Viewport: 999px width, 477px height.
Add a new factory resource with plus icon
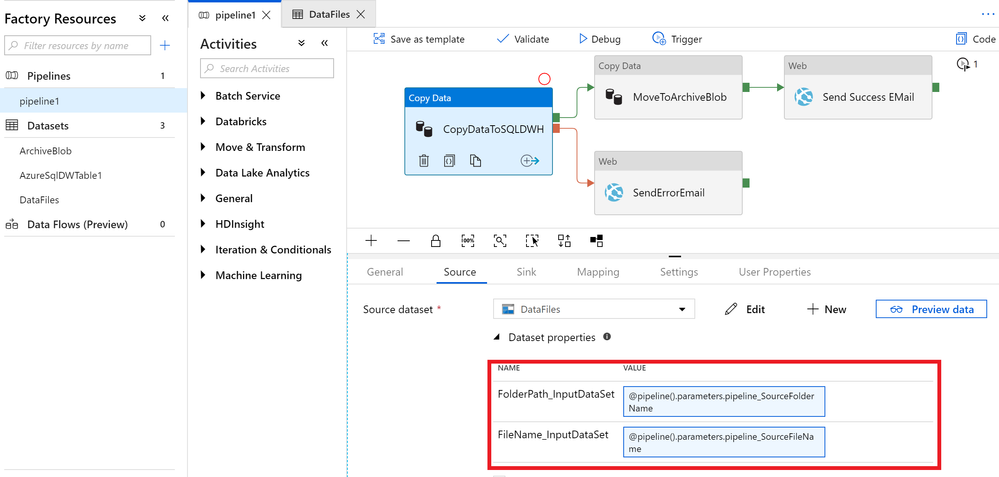(x=165, y=45)
